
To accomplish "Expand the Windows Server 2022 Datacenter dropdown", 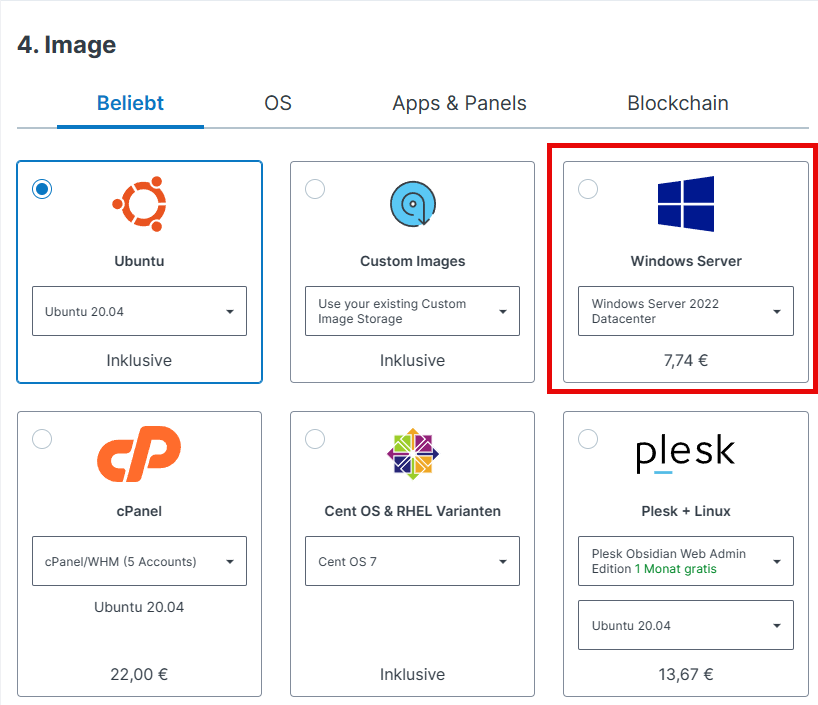I will (686, 311).
